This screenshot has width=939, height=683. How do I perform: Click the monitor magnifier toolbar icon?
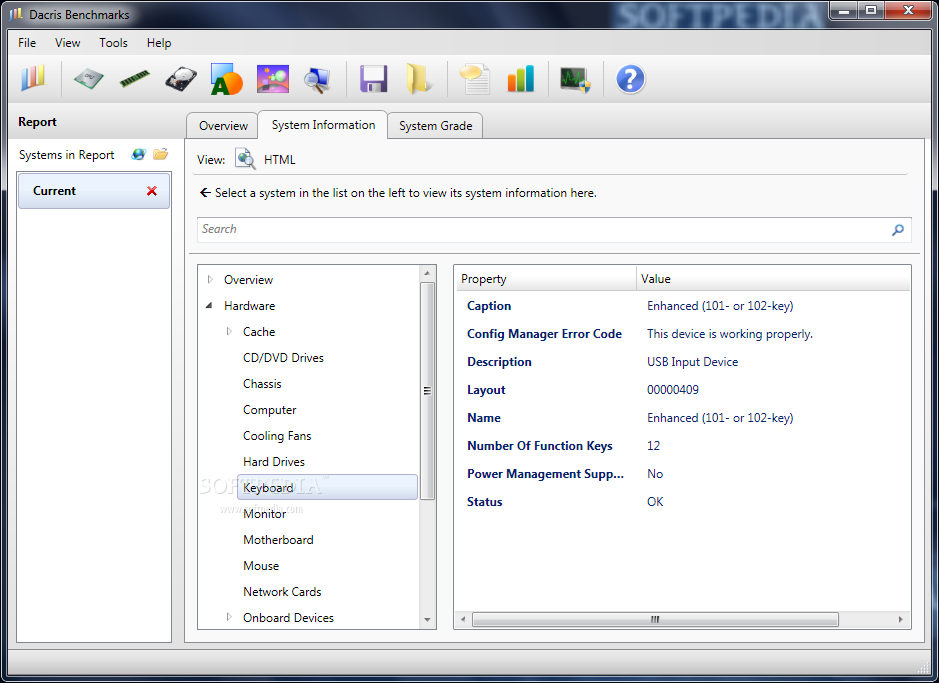pos(317,79)
